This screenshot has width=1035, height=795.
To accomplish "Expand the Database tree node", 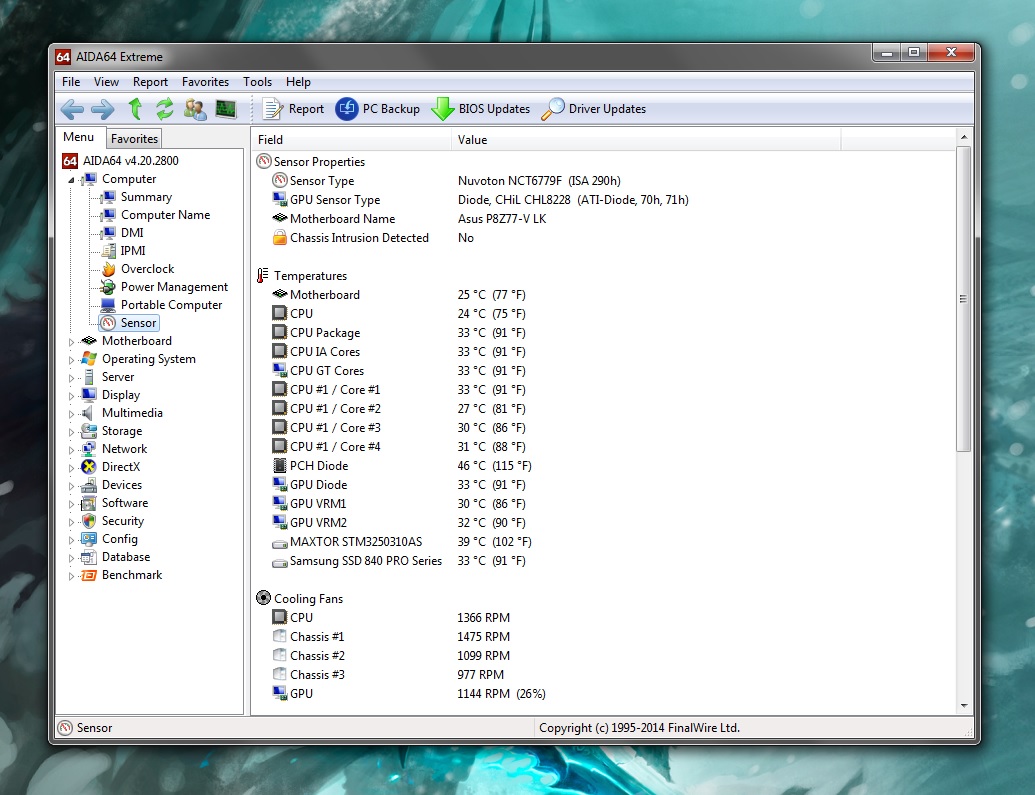I will point(71,558).
